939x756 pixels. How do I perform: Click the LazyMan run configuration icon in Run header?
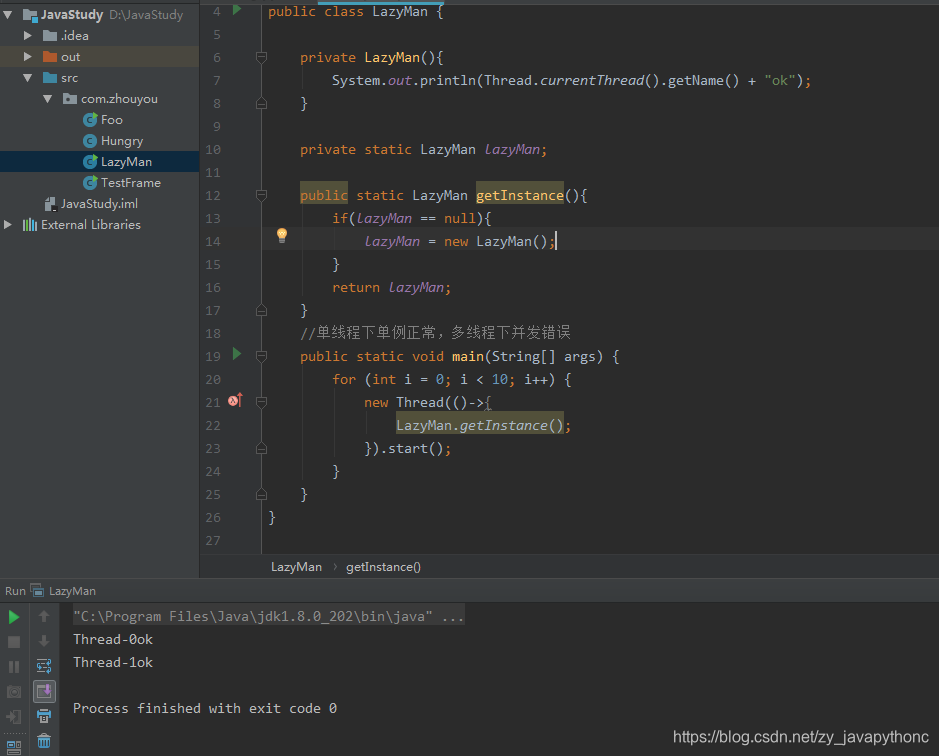pyautogui.click(x=37, y=591)
